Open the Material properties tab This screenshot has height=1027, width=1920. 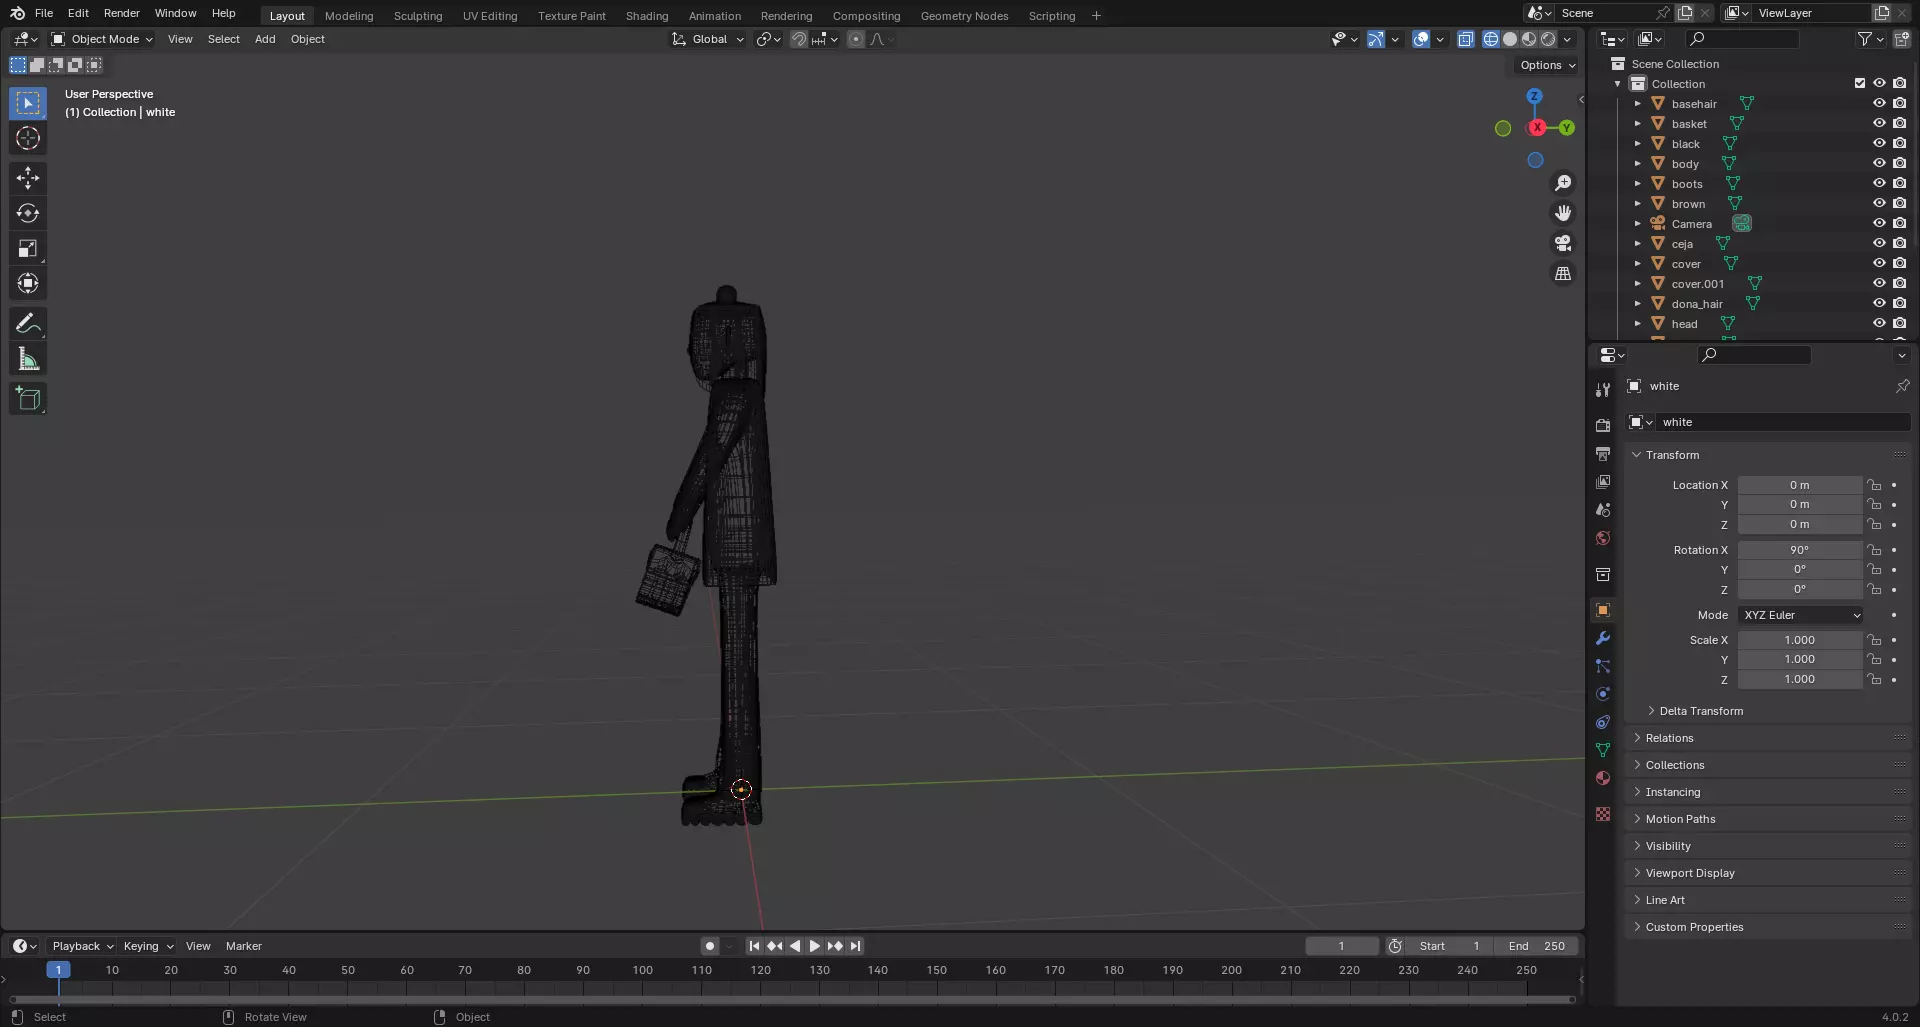[x=1603, y=778]
